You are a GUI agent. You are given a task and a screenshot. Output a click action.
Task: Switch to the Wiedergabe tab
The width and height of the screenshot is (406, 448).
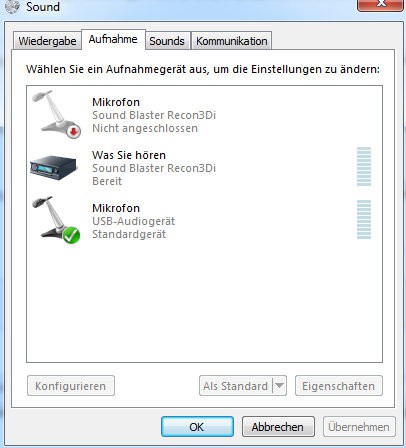pyautogui.click(x=47, y=41)
